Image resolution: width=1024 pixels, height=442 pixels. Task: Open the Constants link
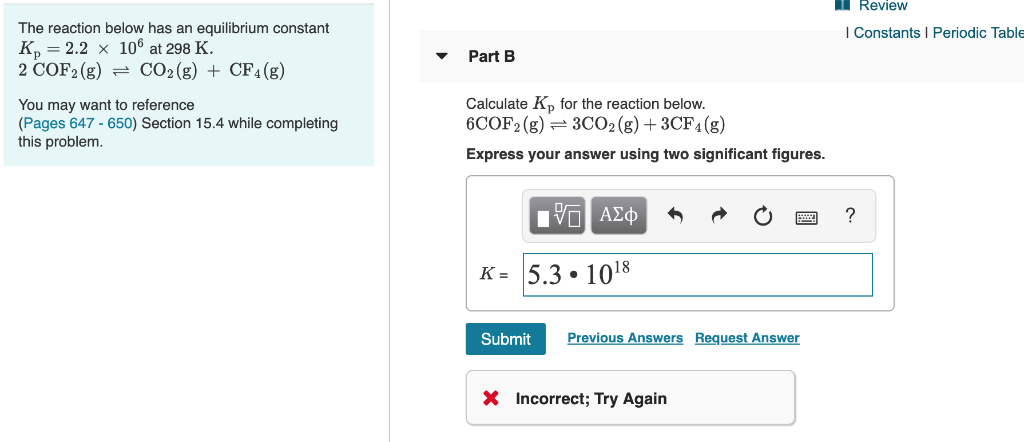887,33
